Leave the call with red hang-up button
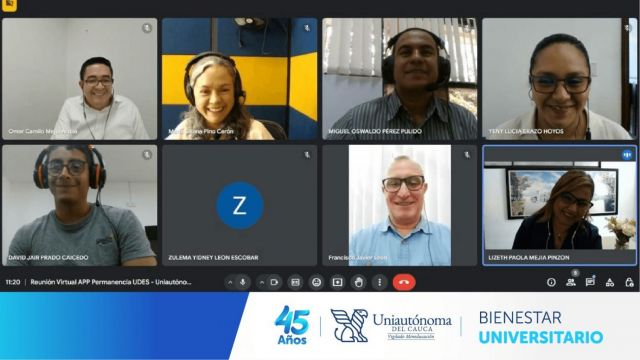640x360 pixels. pyautogui.click(x=404, y=282)
